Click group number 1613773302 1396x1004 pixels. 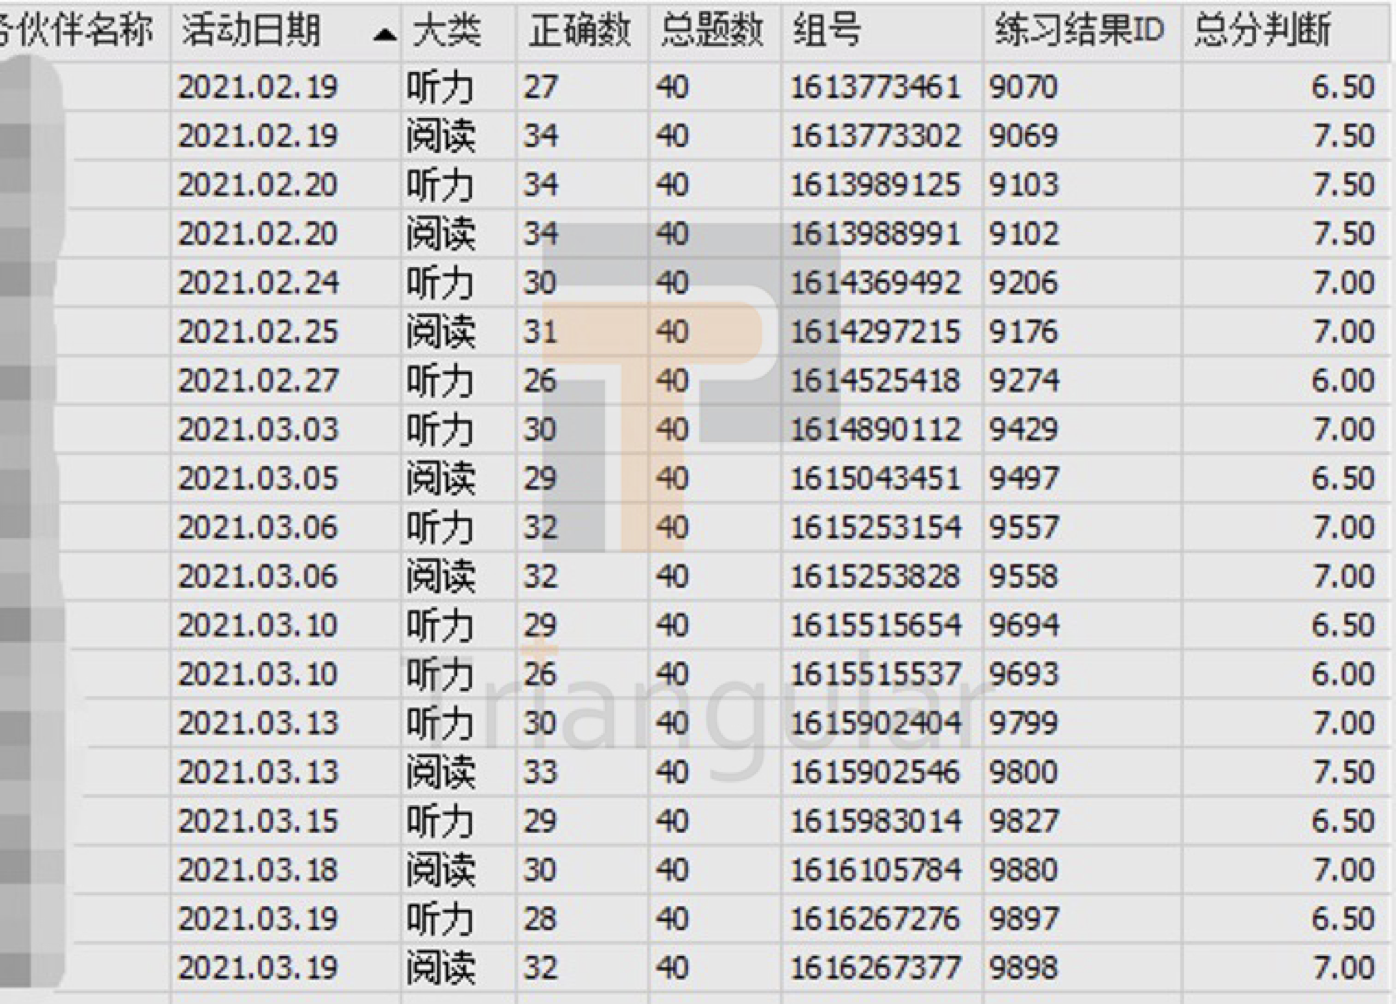point(875,136)
